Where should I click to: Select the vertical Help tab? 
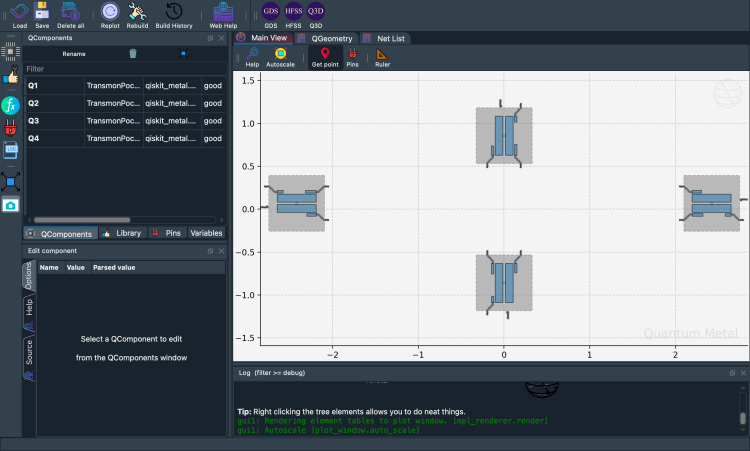tap(29, 313)
